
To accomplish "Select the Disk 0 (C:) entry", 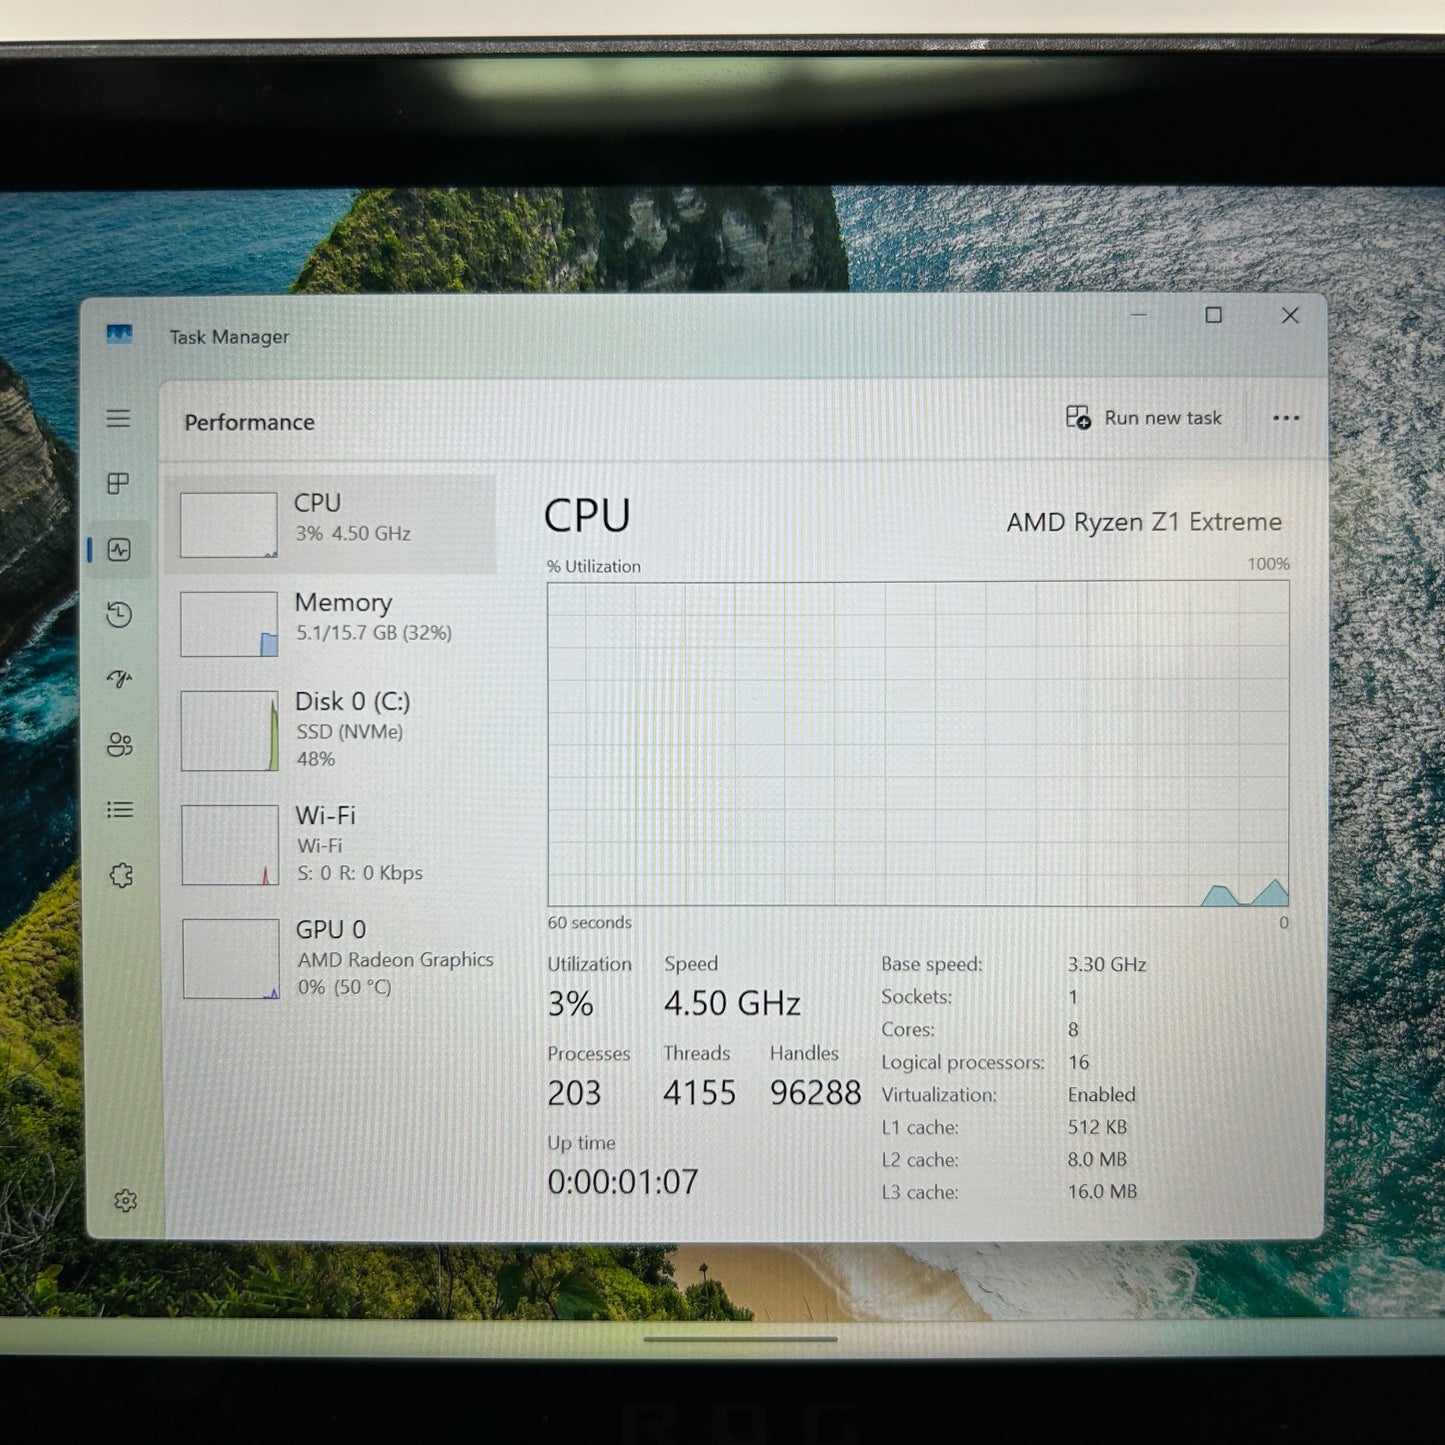I will [x=333, y=730].
